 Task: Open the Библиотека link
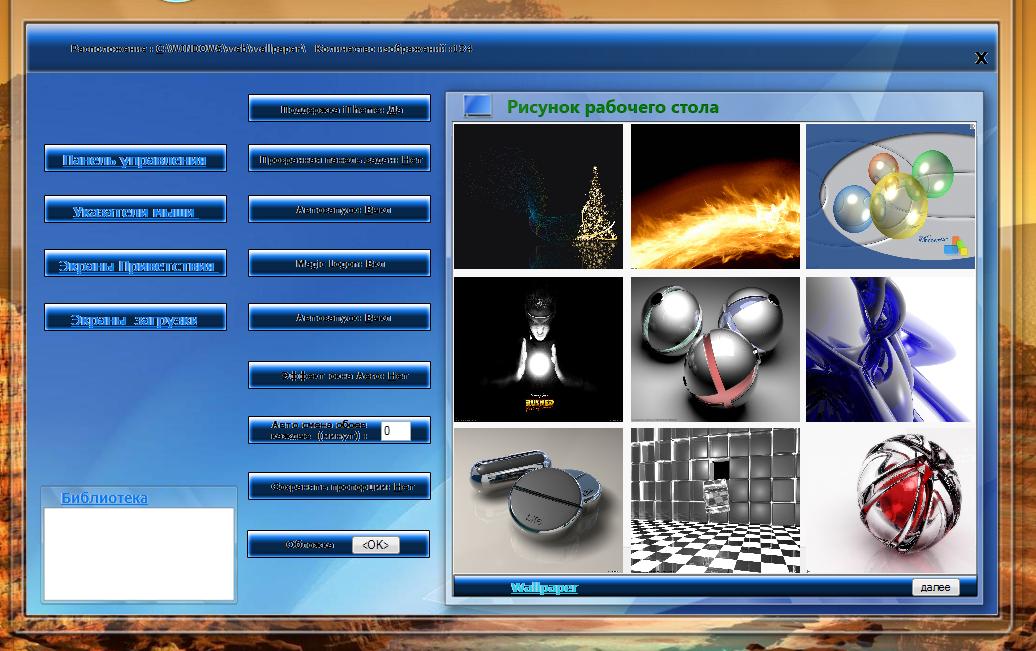pyautogui.click(x=104, y=498)
